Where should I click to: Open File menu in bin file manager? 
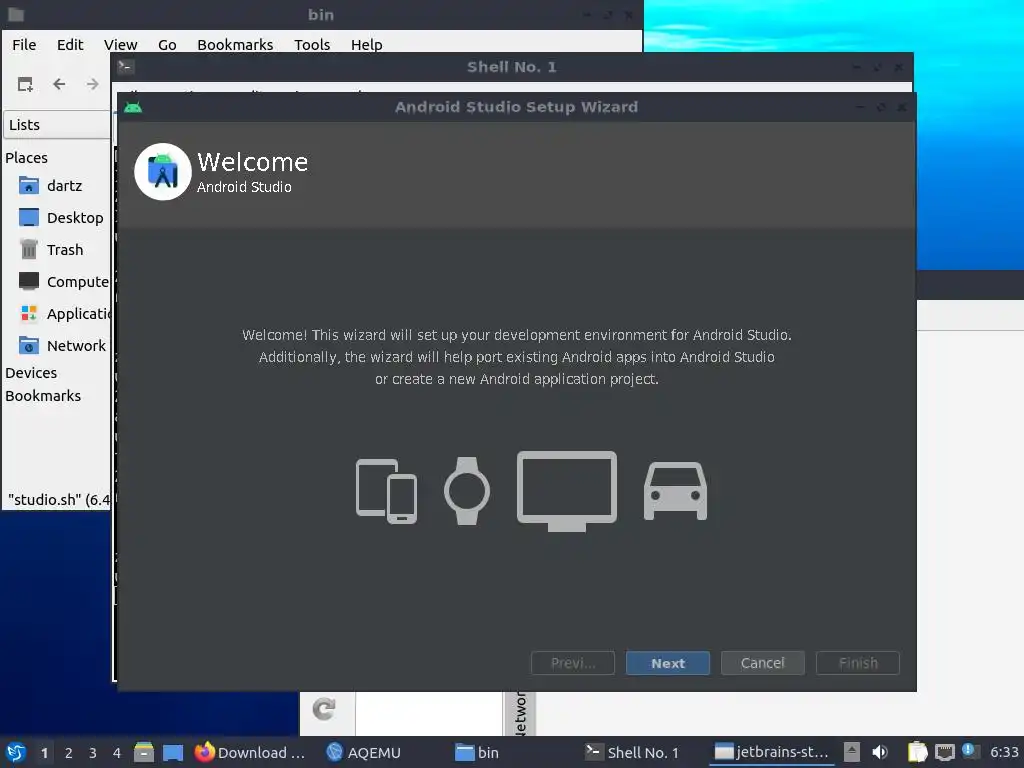click(24, 44)
